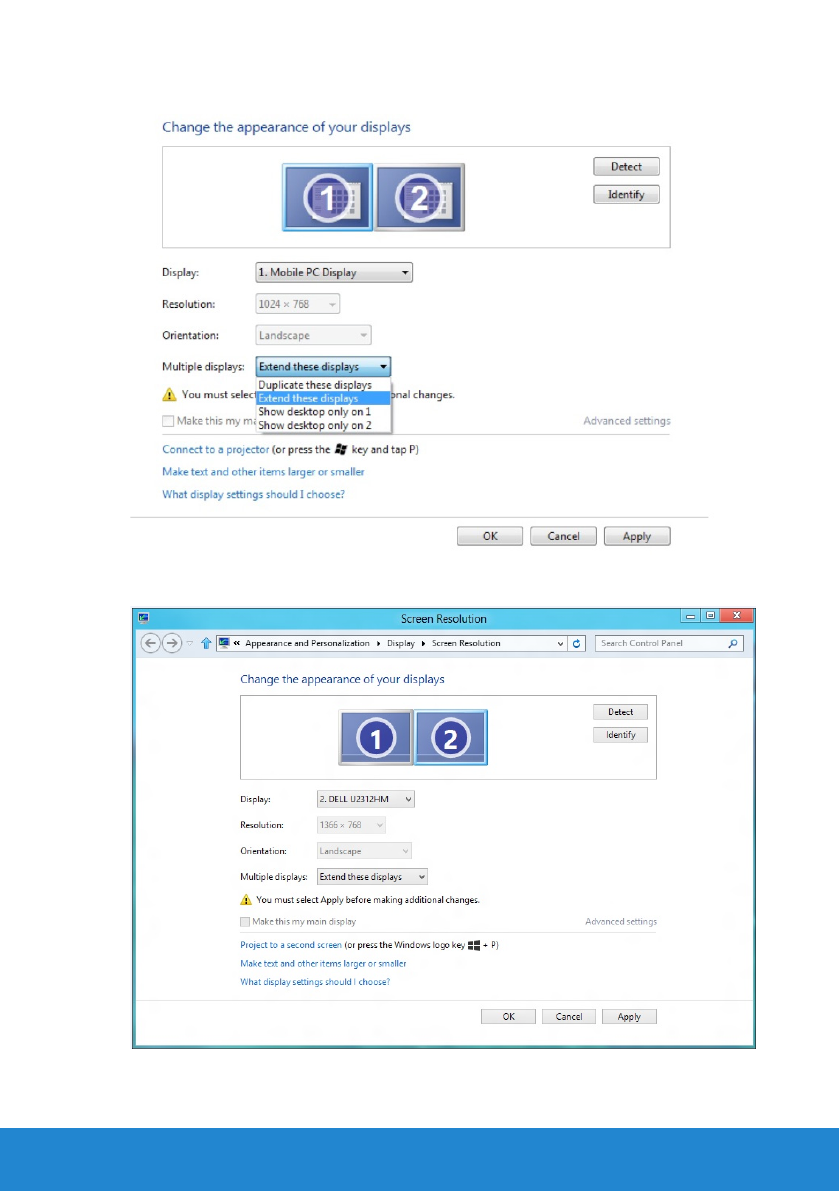Click Apply in the Screen Resolution window
Screen dimensions: 839x1191
click(x=629, y=1016)
